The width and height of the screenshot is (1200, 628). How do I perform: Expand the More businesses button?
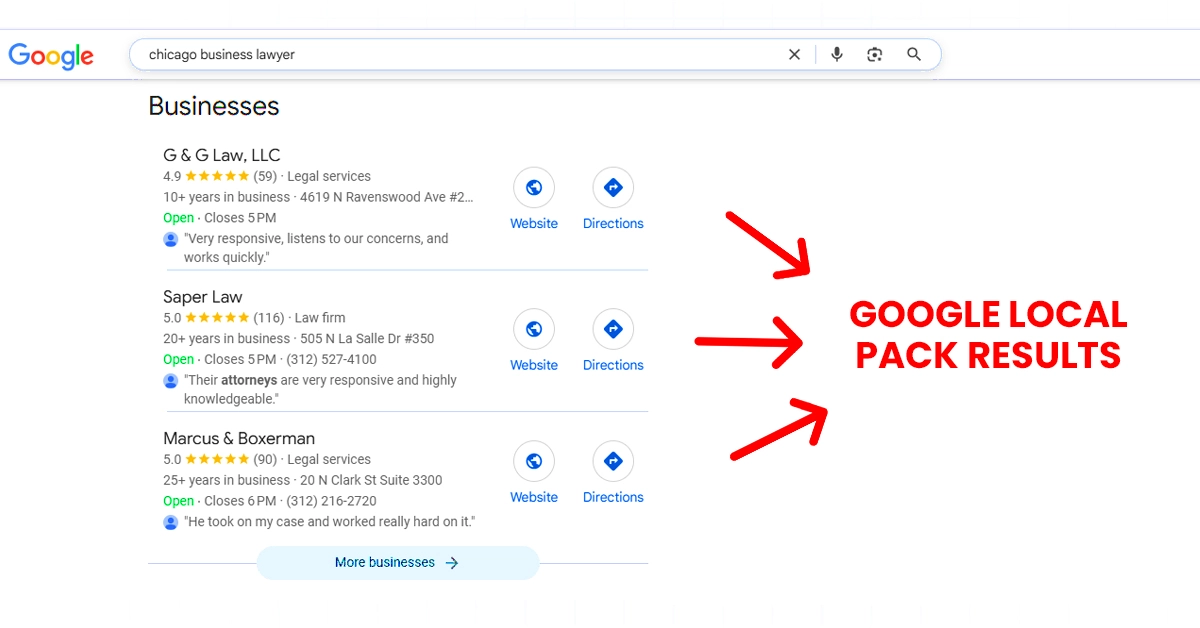point(397,563)
